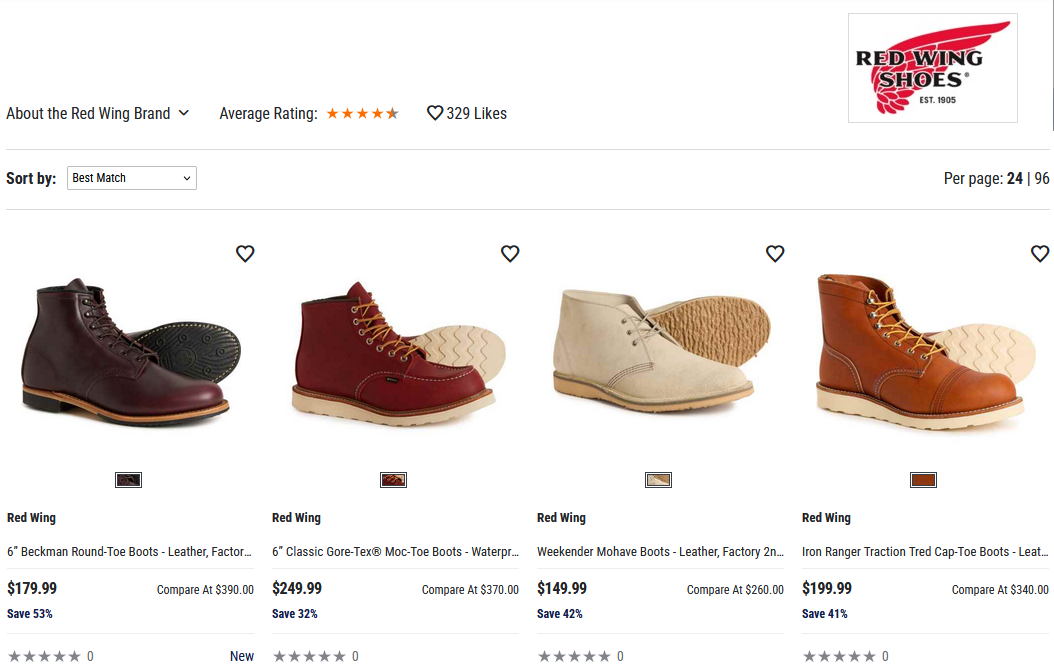Click heart icon on Classic Gore-Tex Moc-Toe Boots
The image size is (1054, 668).
(510, 254)
